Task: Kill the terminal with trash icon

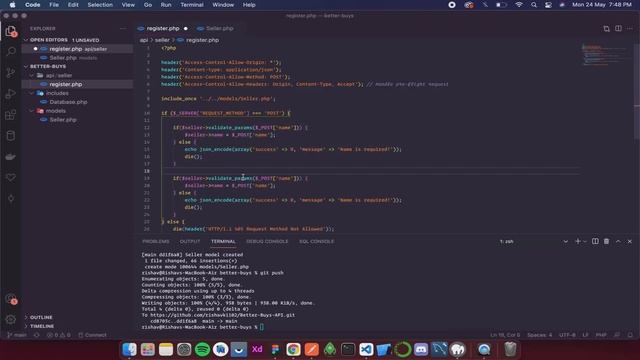Action: coord(607,241)
